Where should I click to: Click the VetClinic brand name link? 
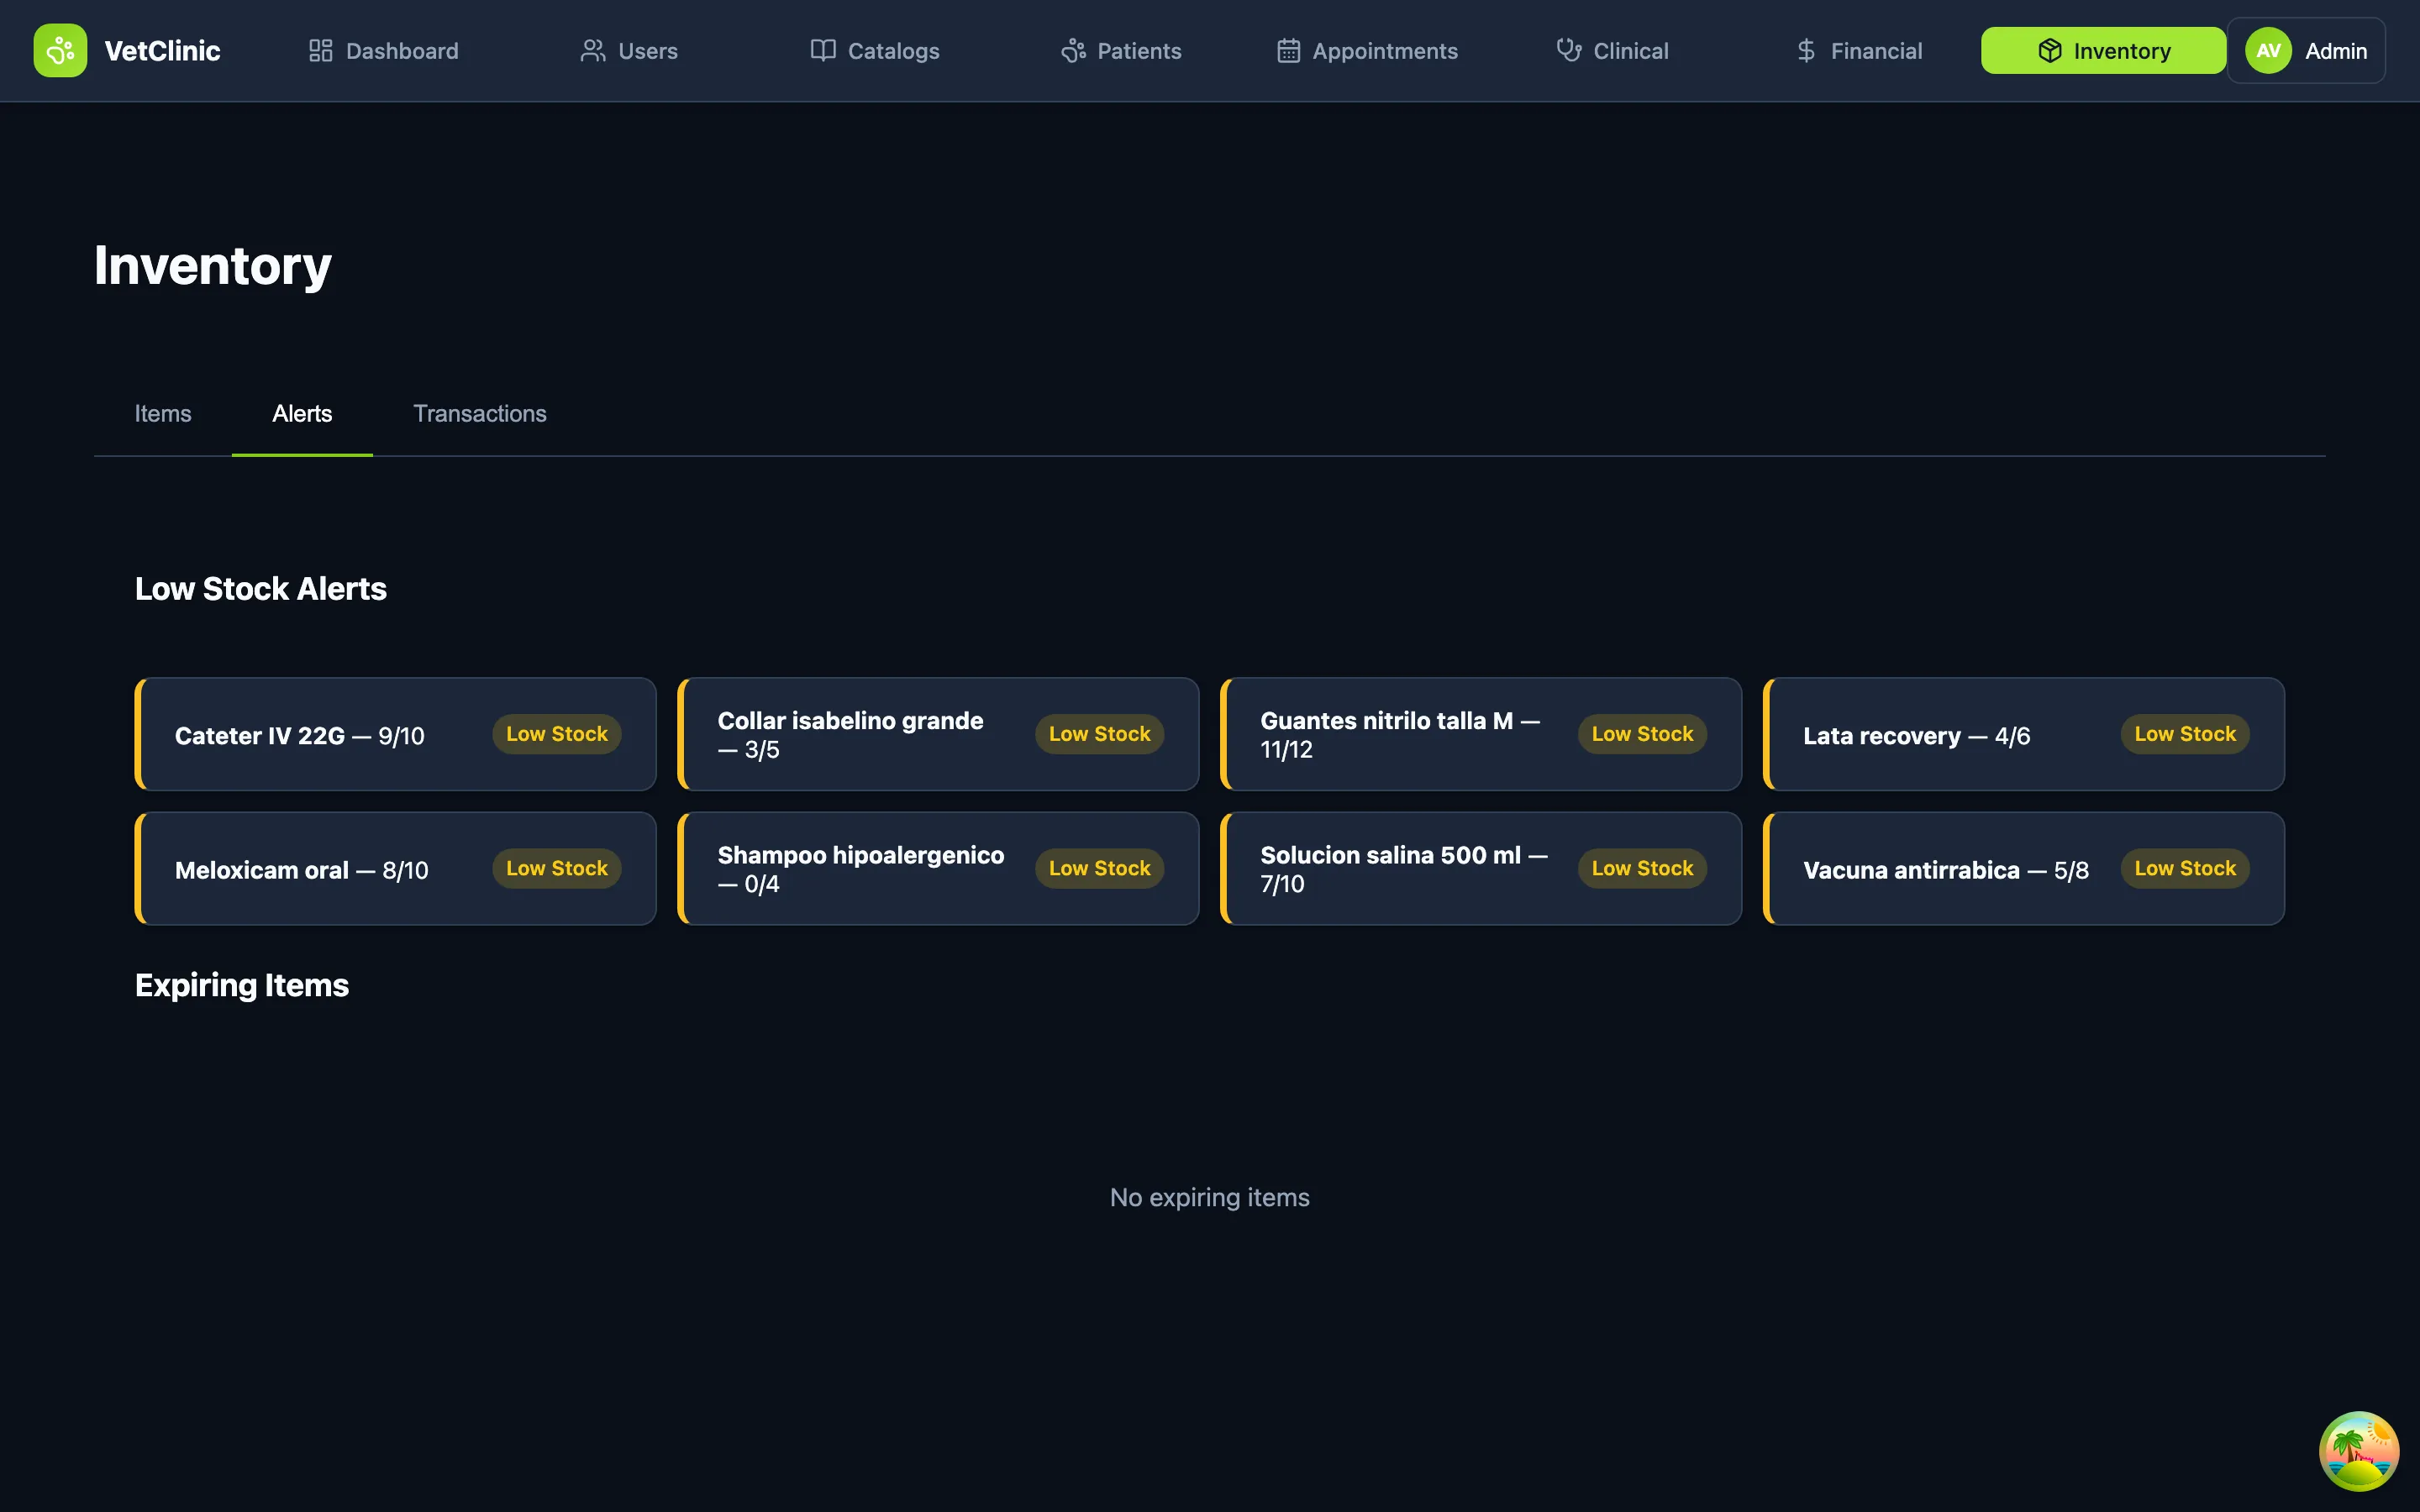point(162,51)
